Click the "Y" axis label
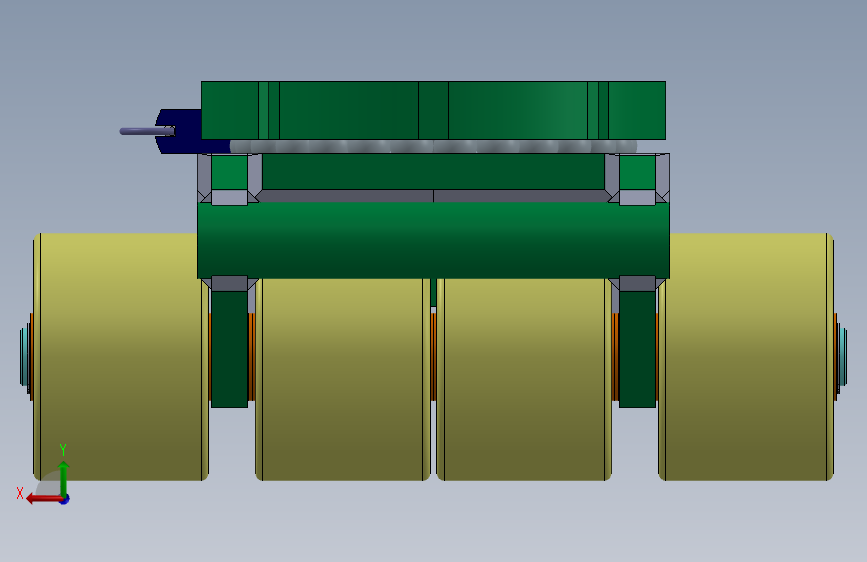Image resolution: width=867 pixels, height=562 pixels. pyautogui.click(x=63, y=450)
